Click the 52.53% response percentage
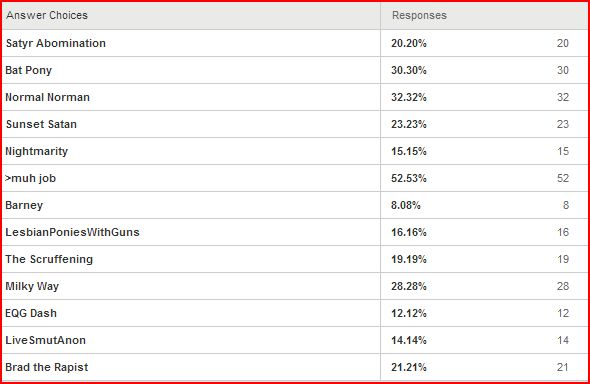The width and height of the screenshot is (590, 384). coord(409,178)
